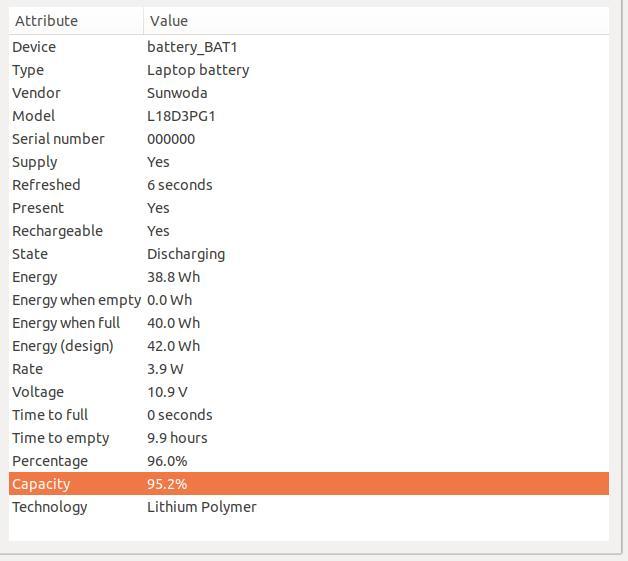The height and width of the screenshot is (561, 628).
Task: Select the Time to empty label
Action: (x=61, y=438)
